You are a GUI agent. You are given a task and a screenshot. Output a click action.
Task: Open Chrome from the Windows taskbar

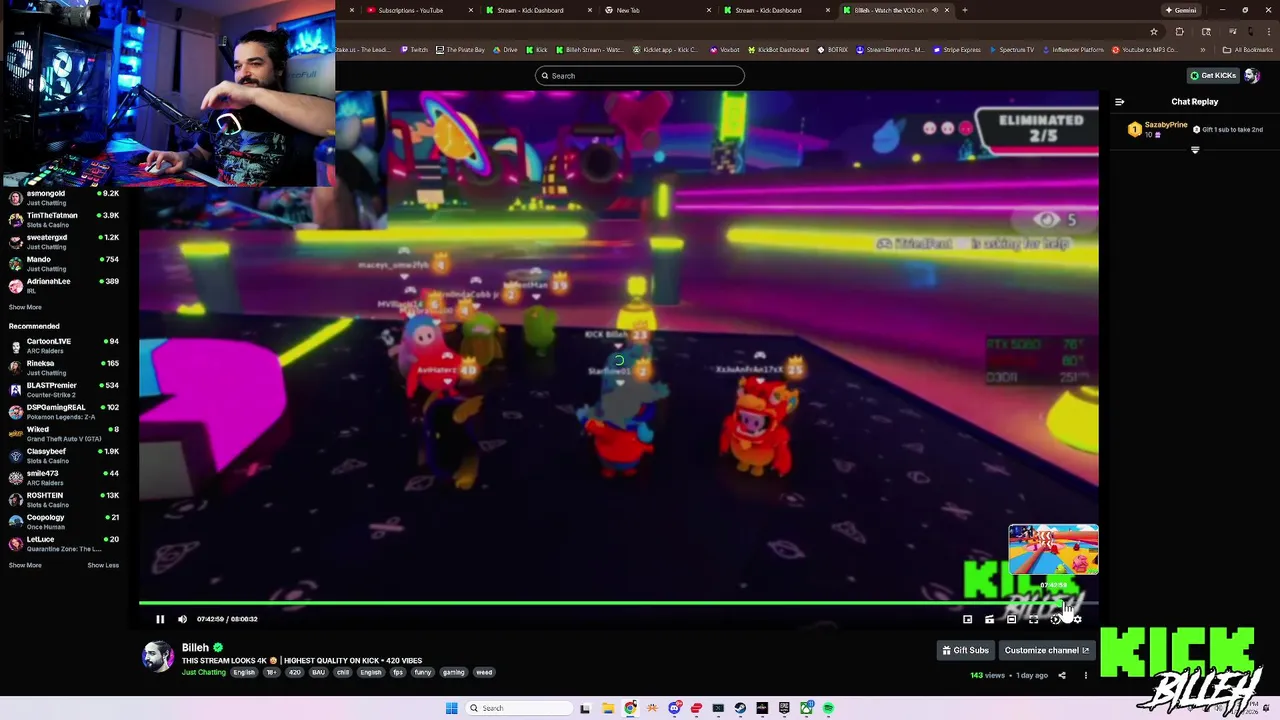[630, 708]
